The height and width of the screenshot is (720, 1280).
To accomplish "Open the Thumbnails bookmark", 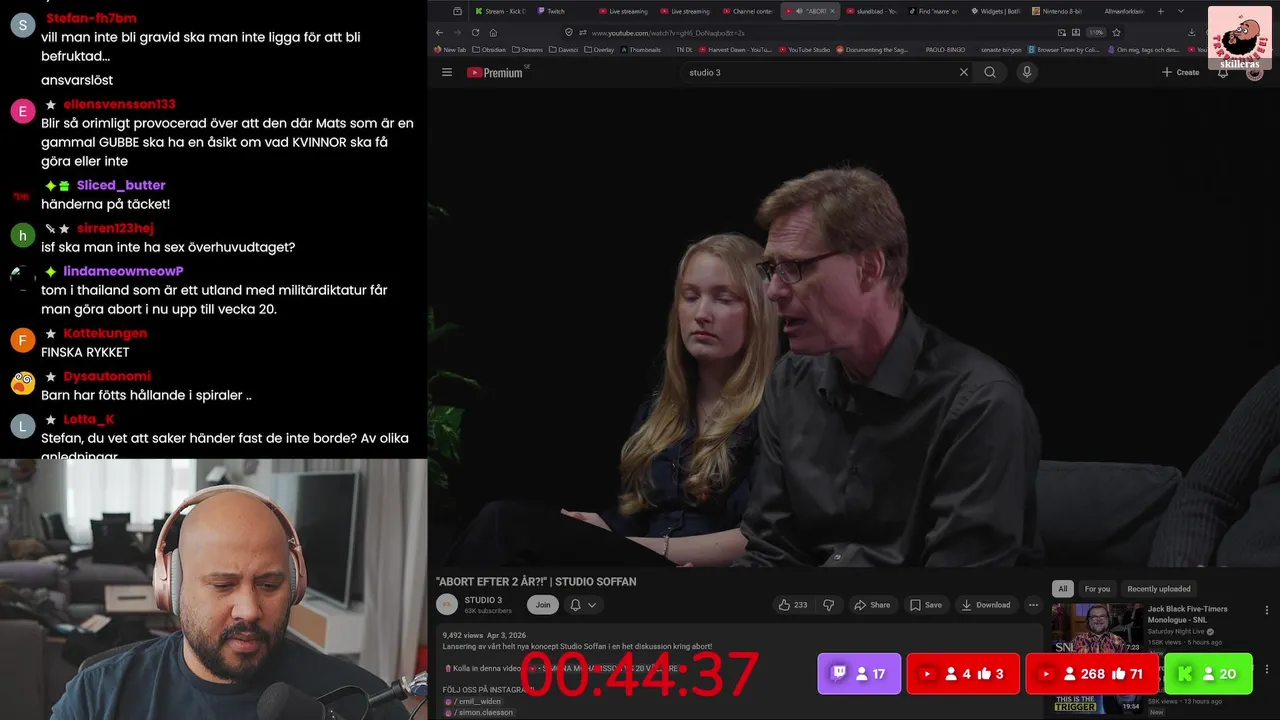I will click(x=641, y=49).
